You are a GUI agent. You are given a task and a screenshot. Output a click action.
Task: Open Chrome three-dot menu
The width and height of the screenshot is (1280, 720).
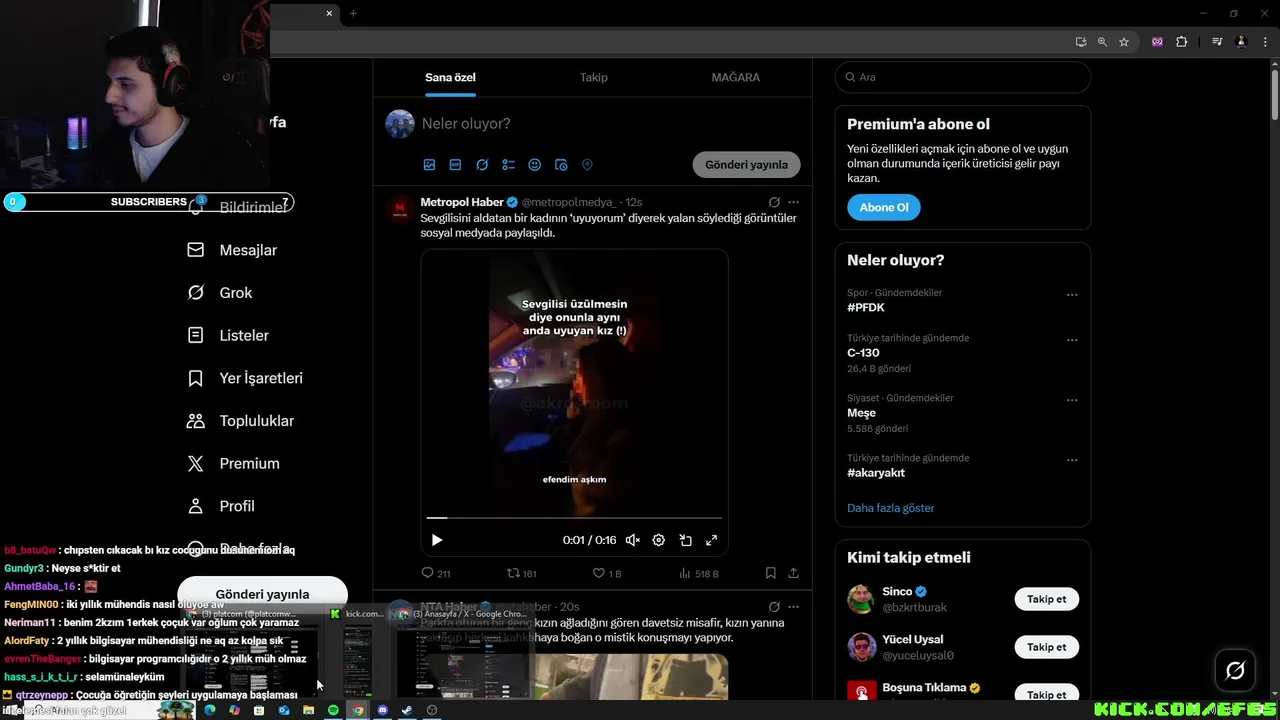(x=1265, y=42)
